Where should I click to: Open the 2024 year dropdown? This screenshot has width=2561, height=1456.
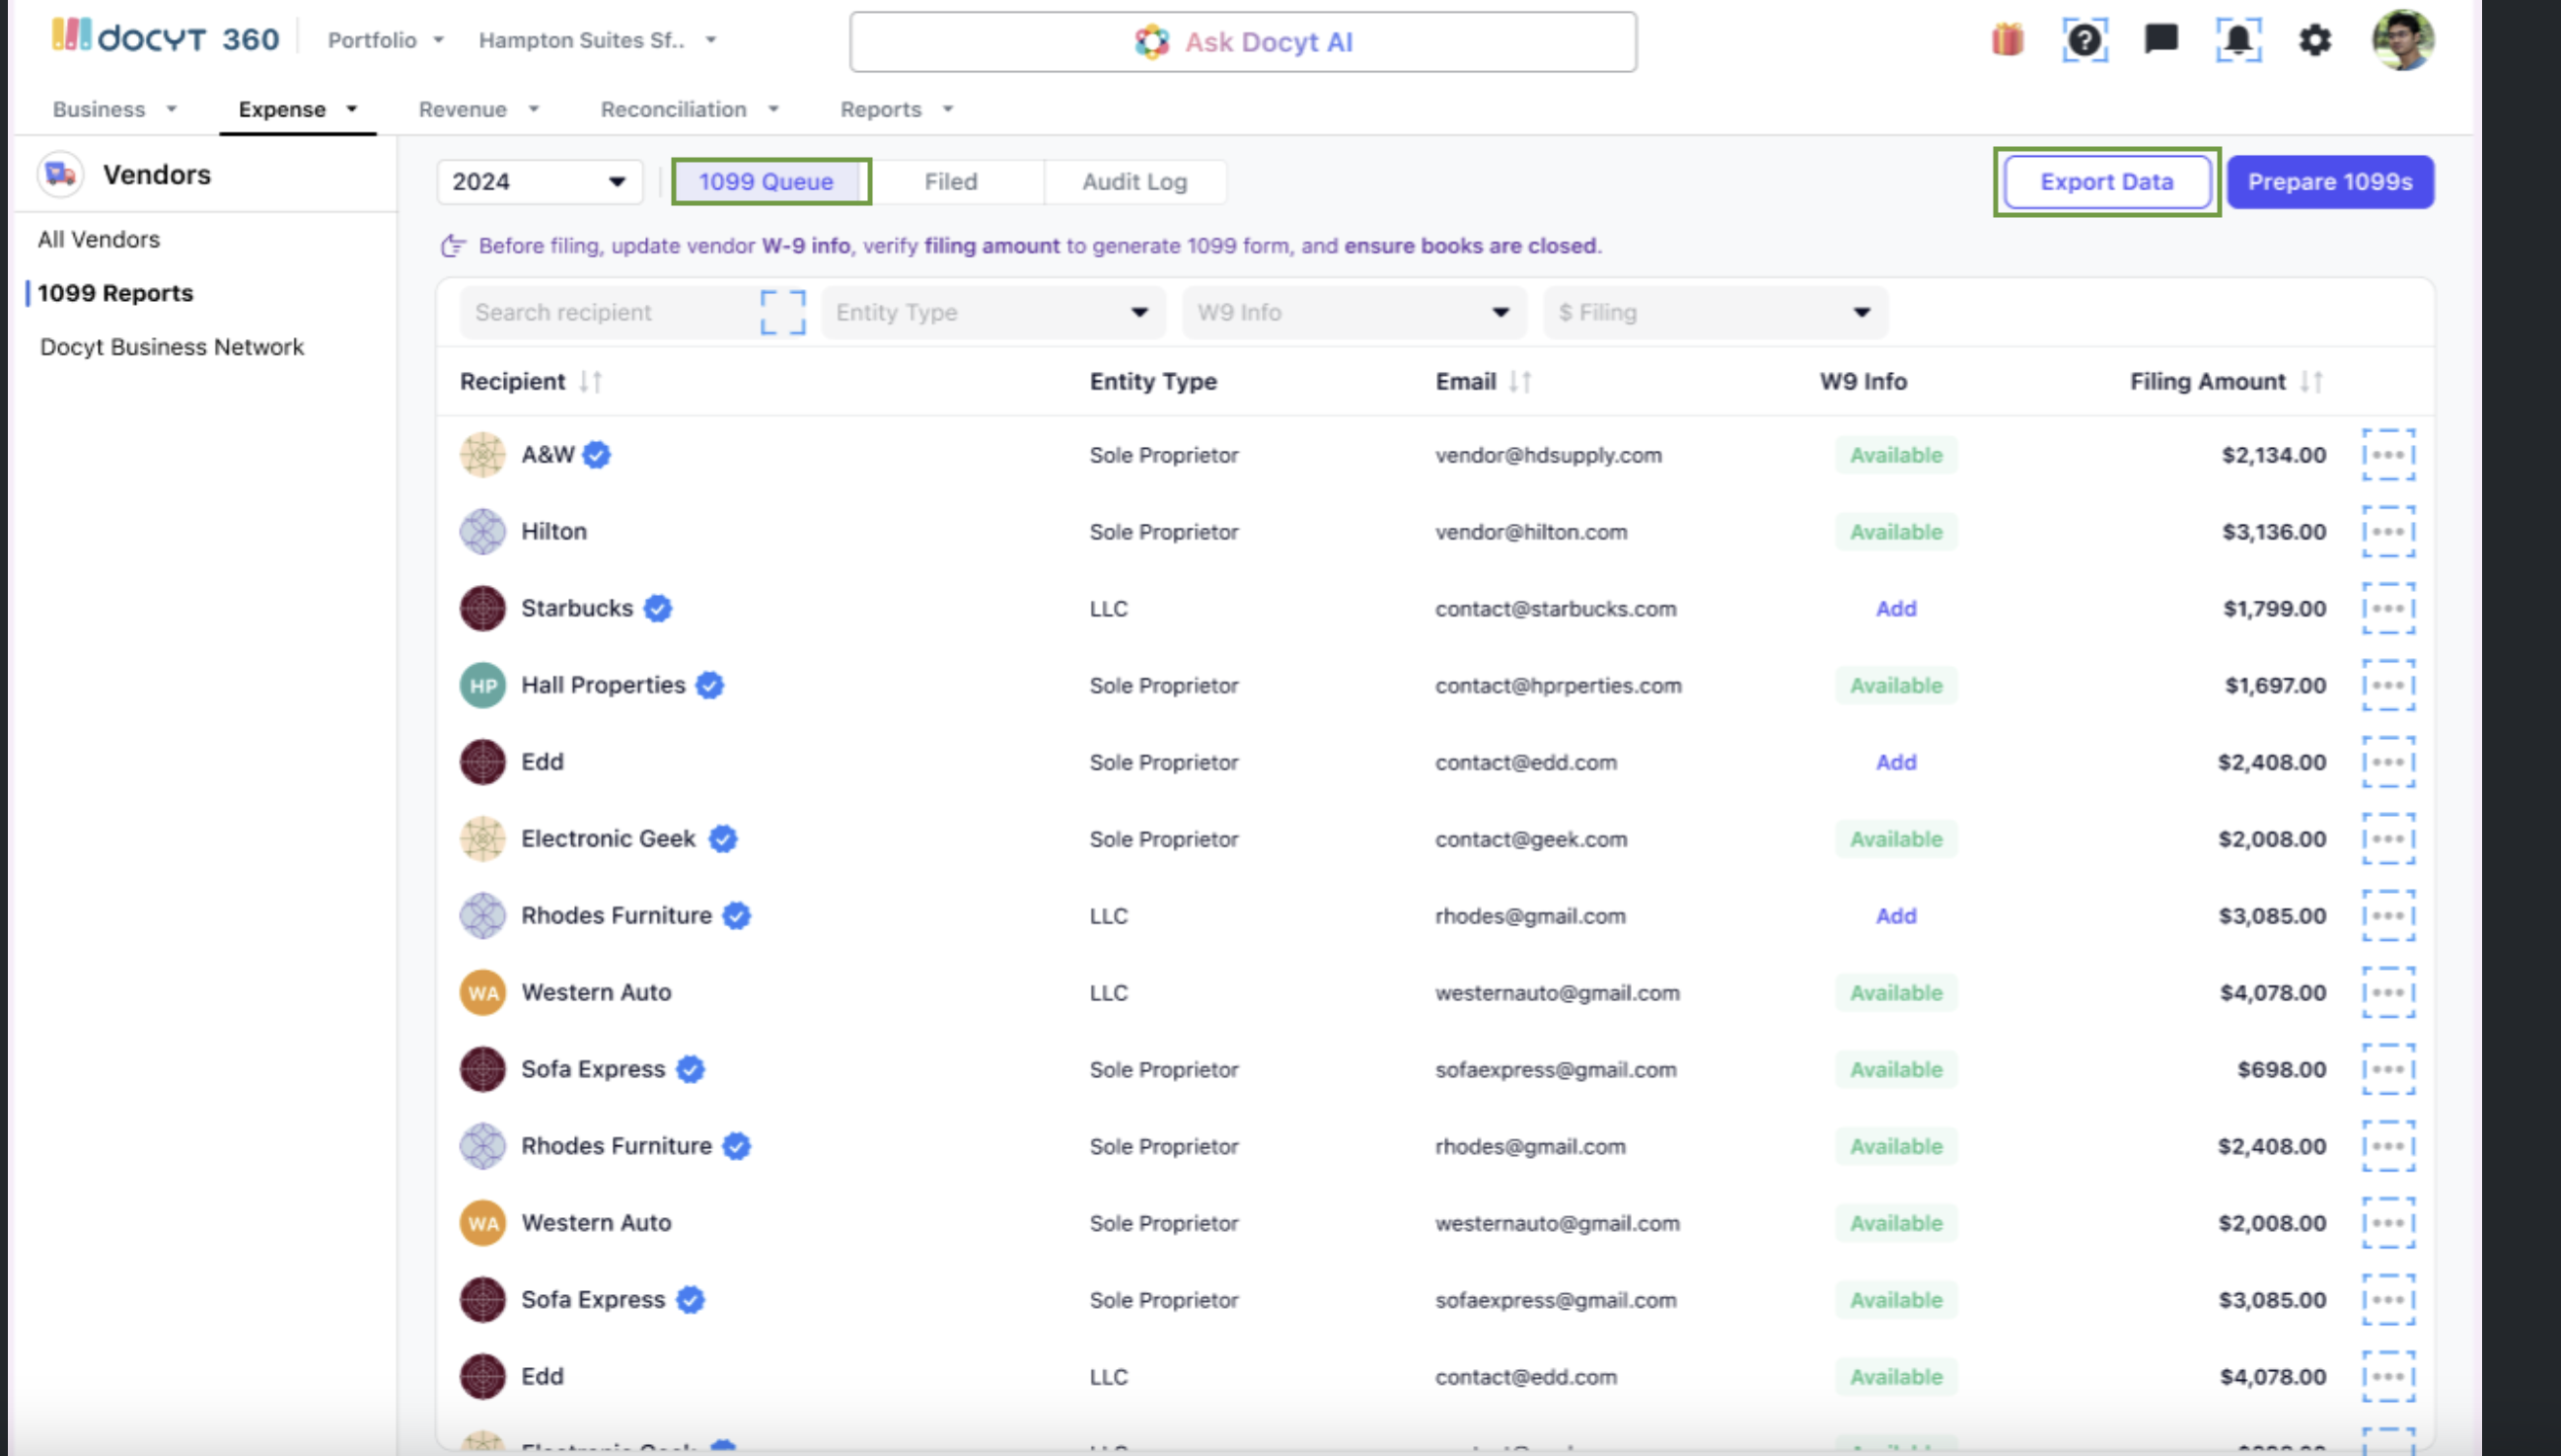[539, 182]
